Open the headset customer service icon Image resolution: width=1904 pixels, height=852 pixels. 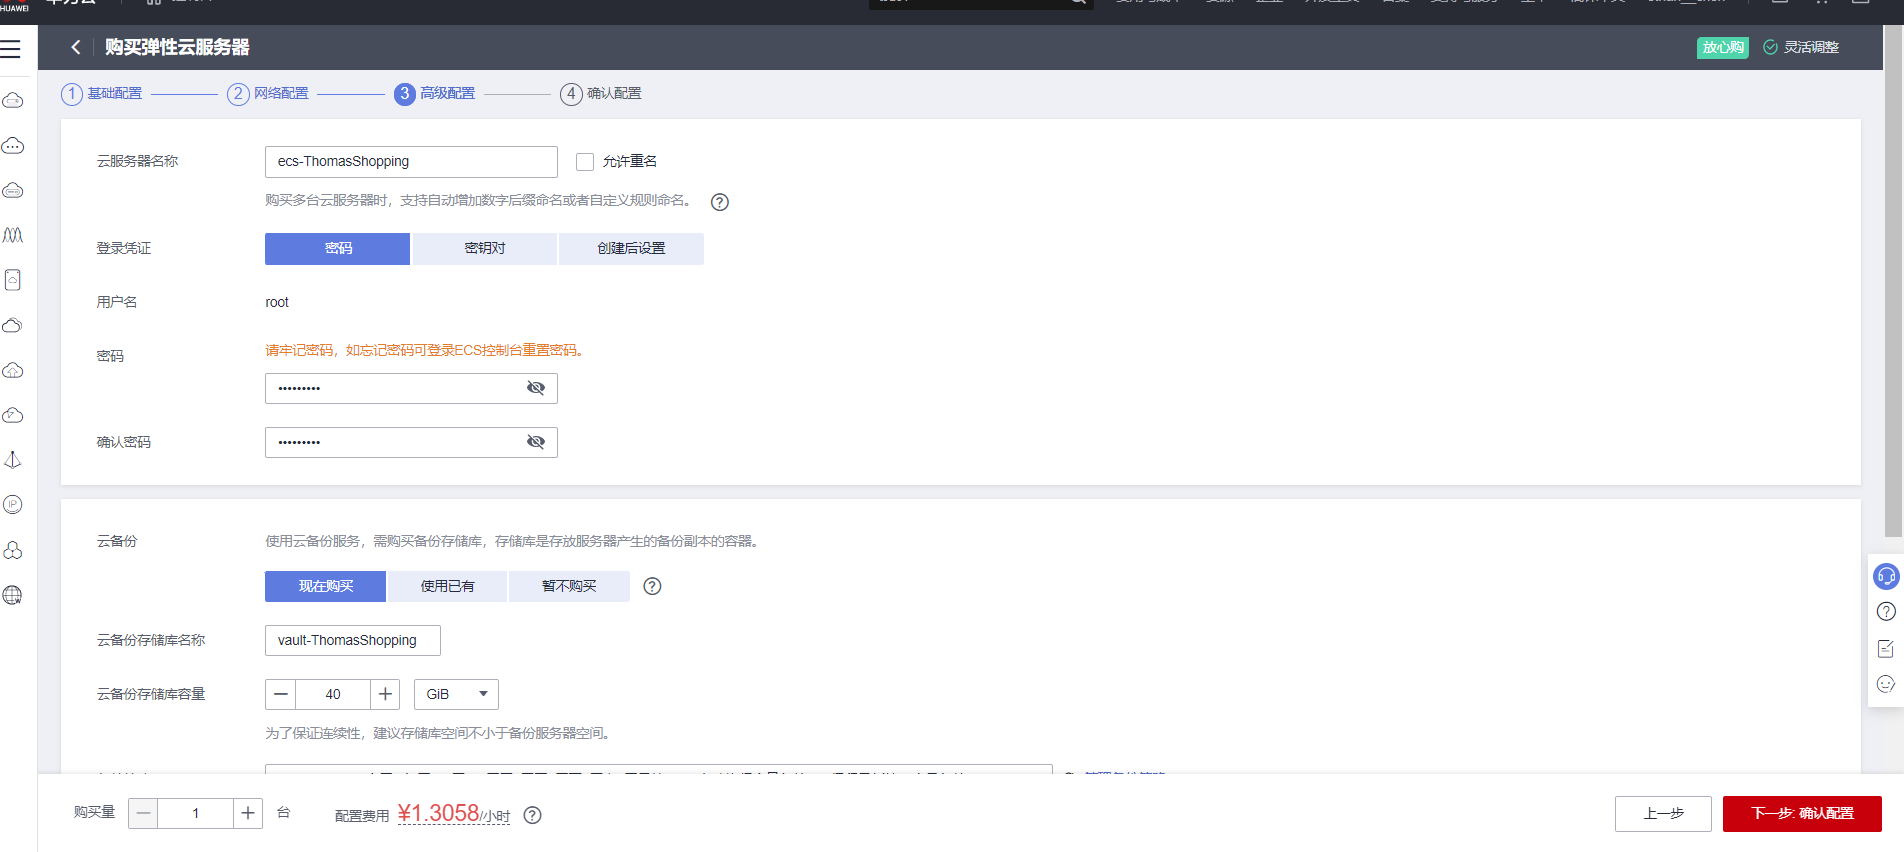(x=1886, y=576)
